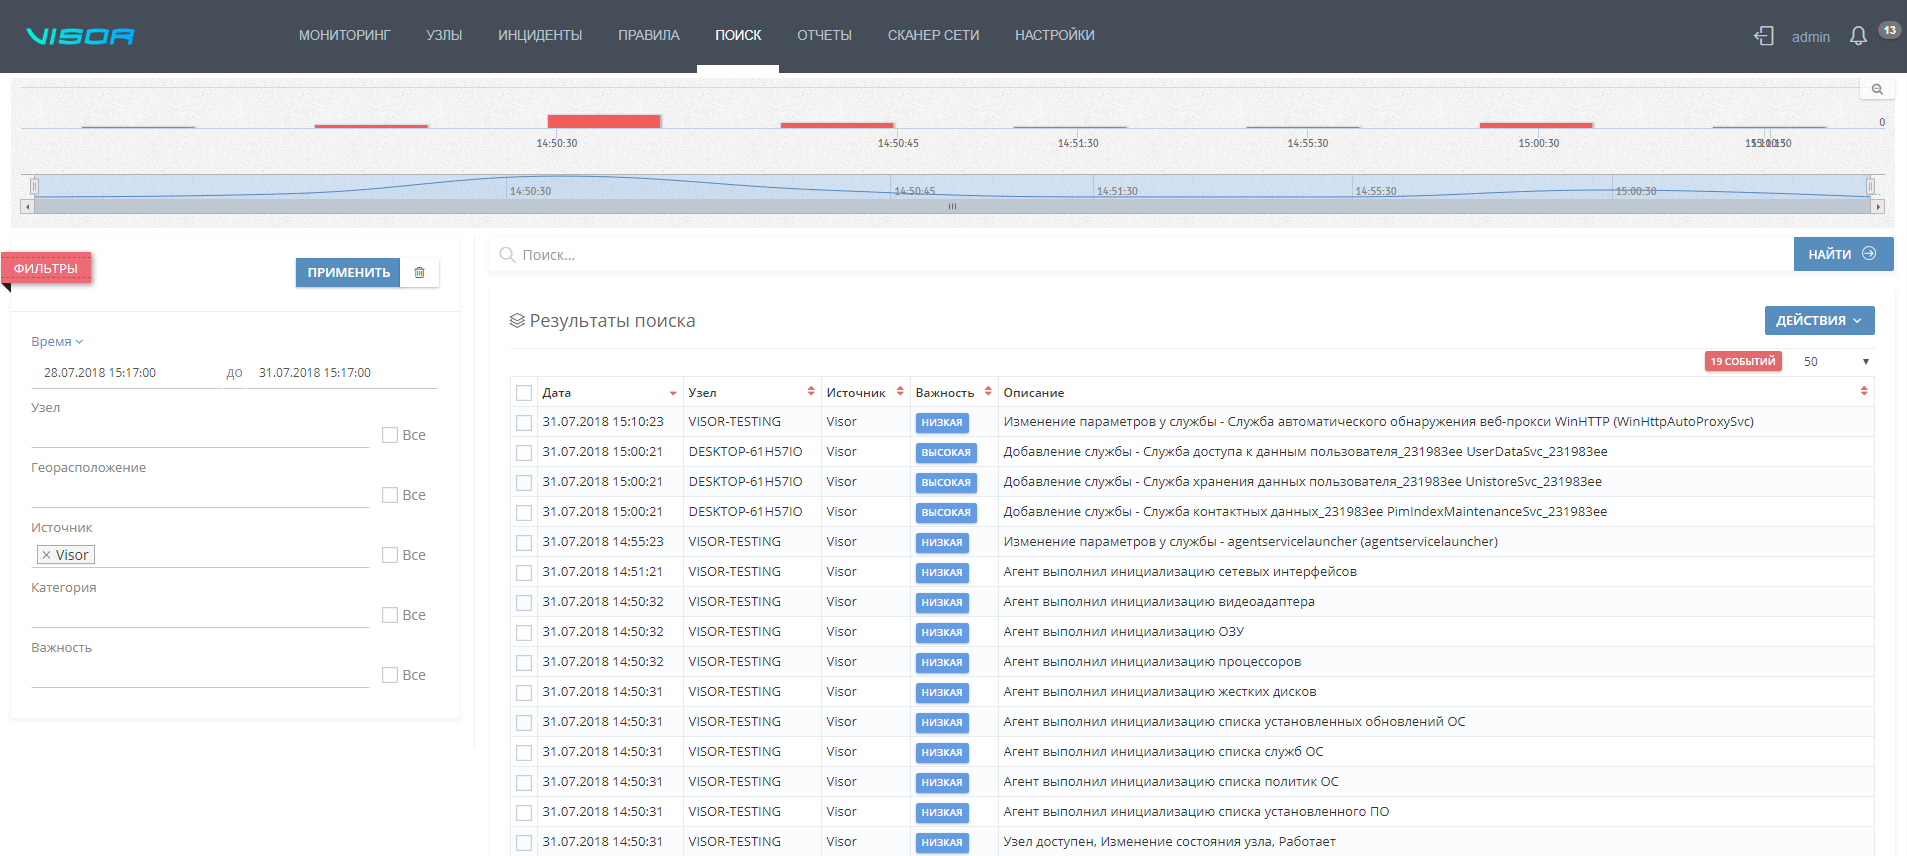
Task: Sort results by the Узел column arrows
Action: coord(811,391)
